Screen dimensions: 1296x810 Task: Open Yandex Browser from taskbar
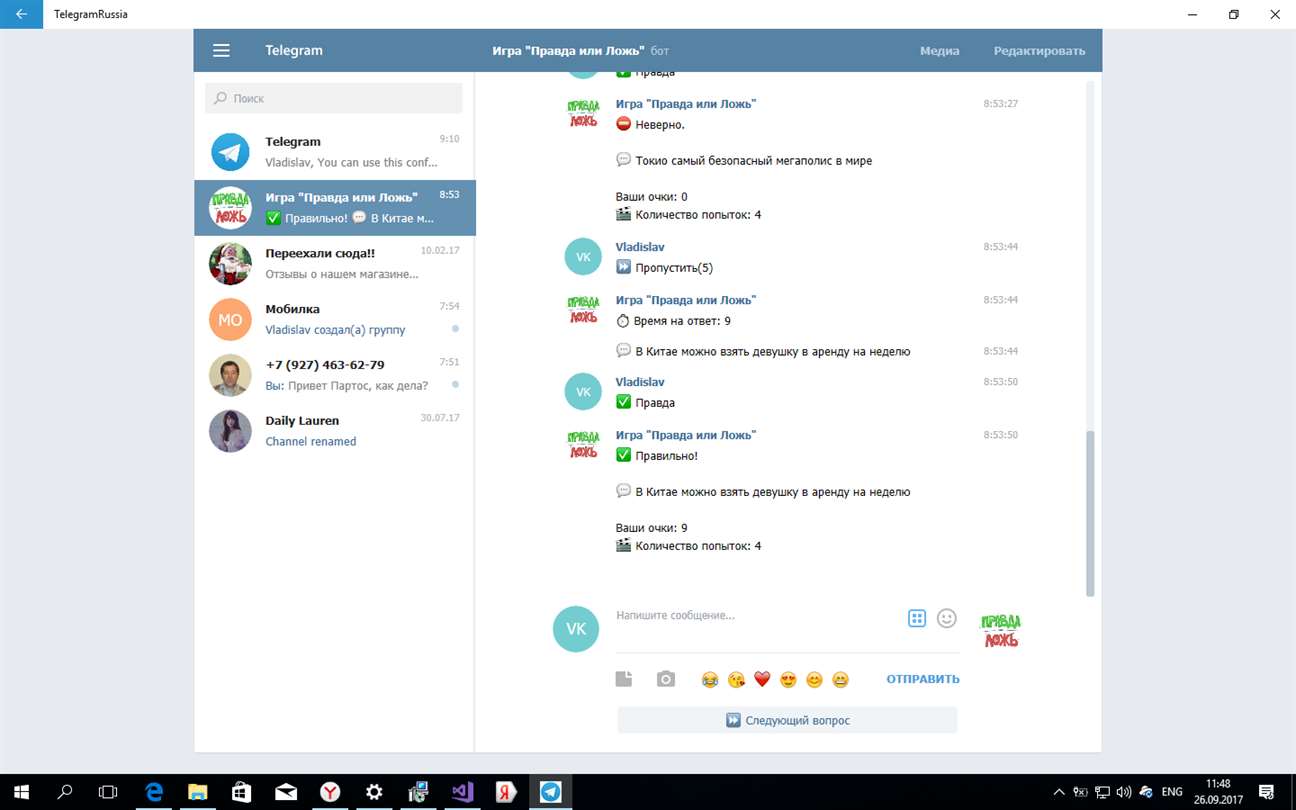coord(330,792)
